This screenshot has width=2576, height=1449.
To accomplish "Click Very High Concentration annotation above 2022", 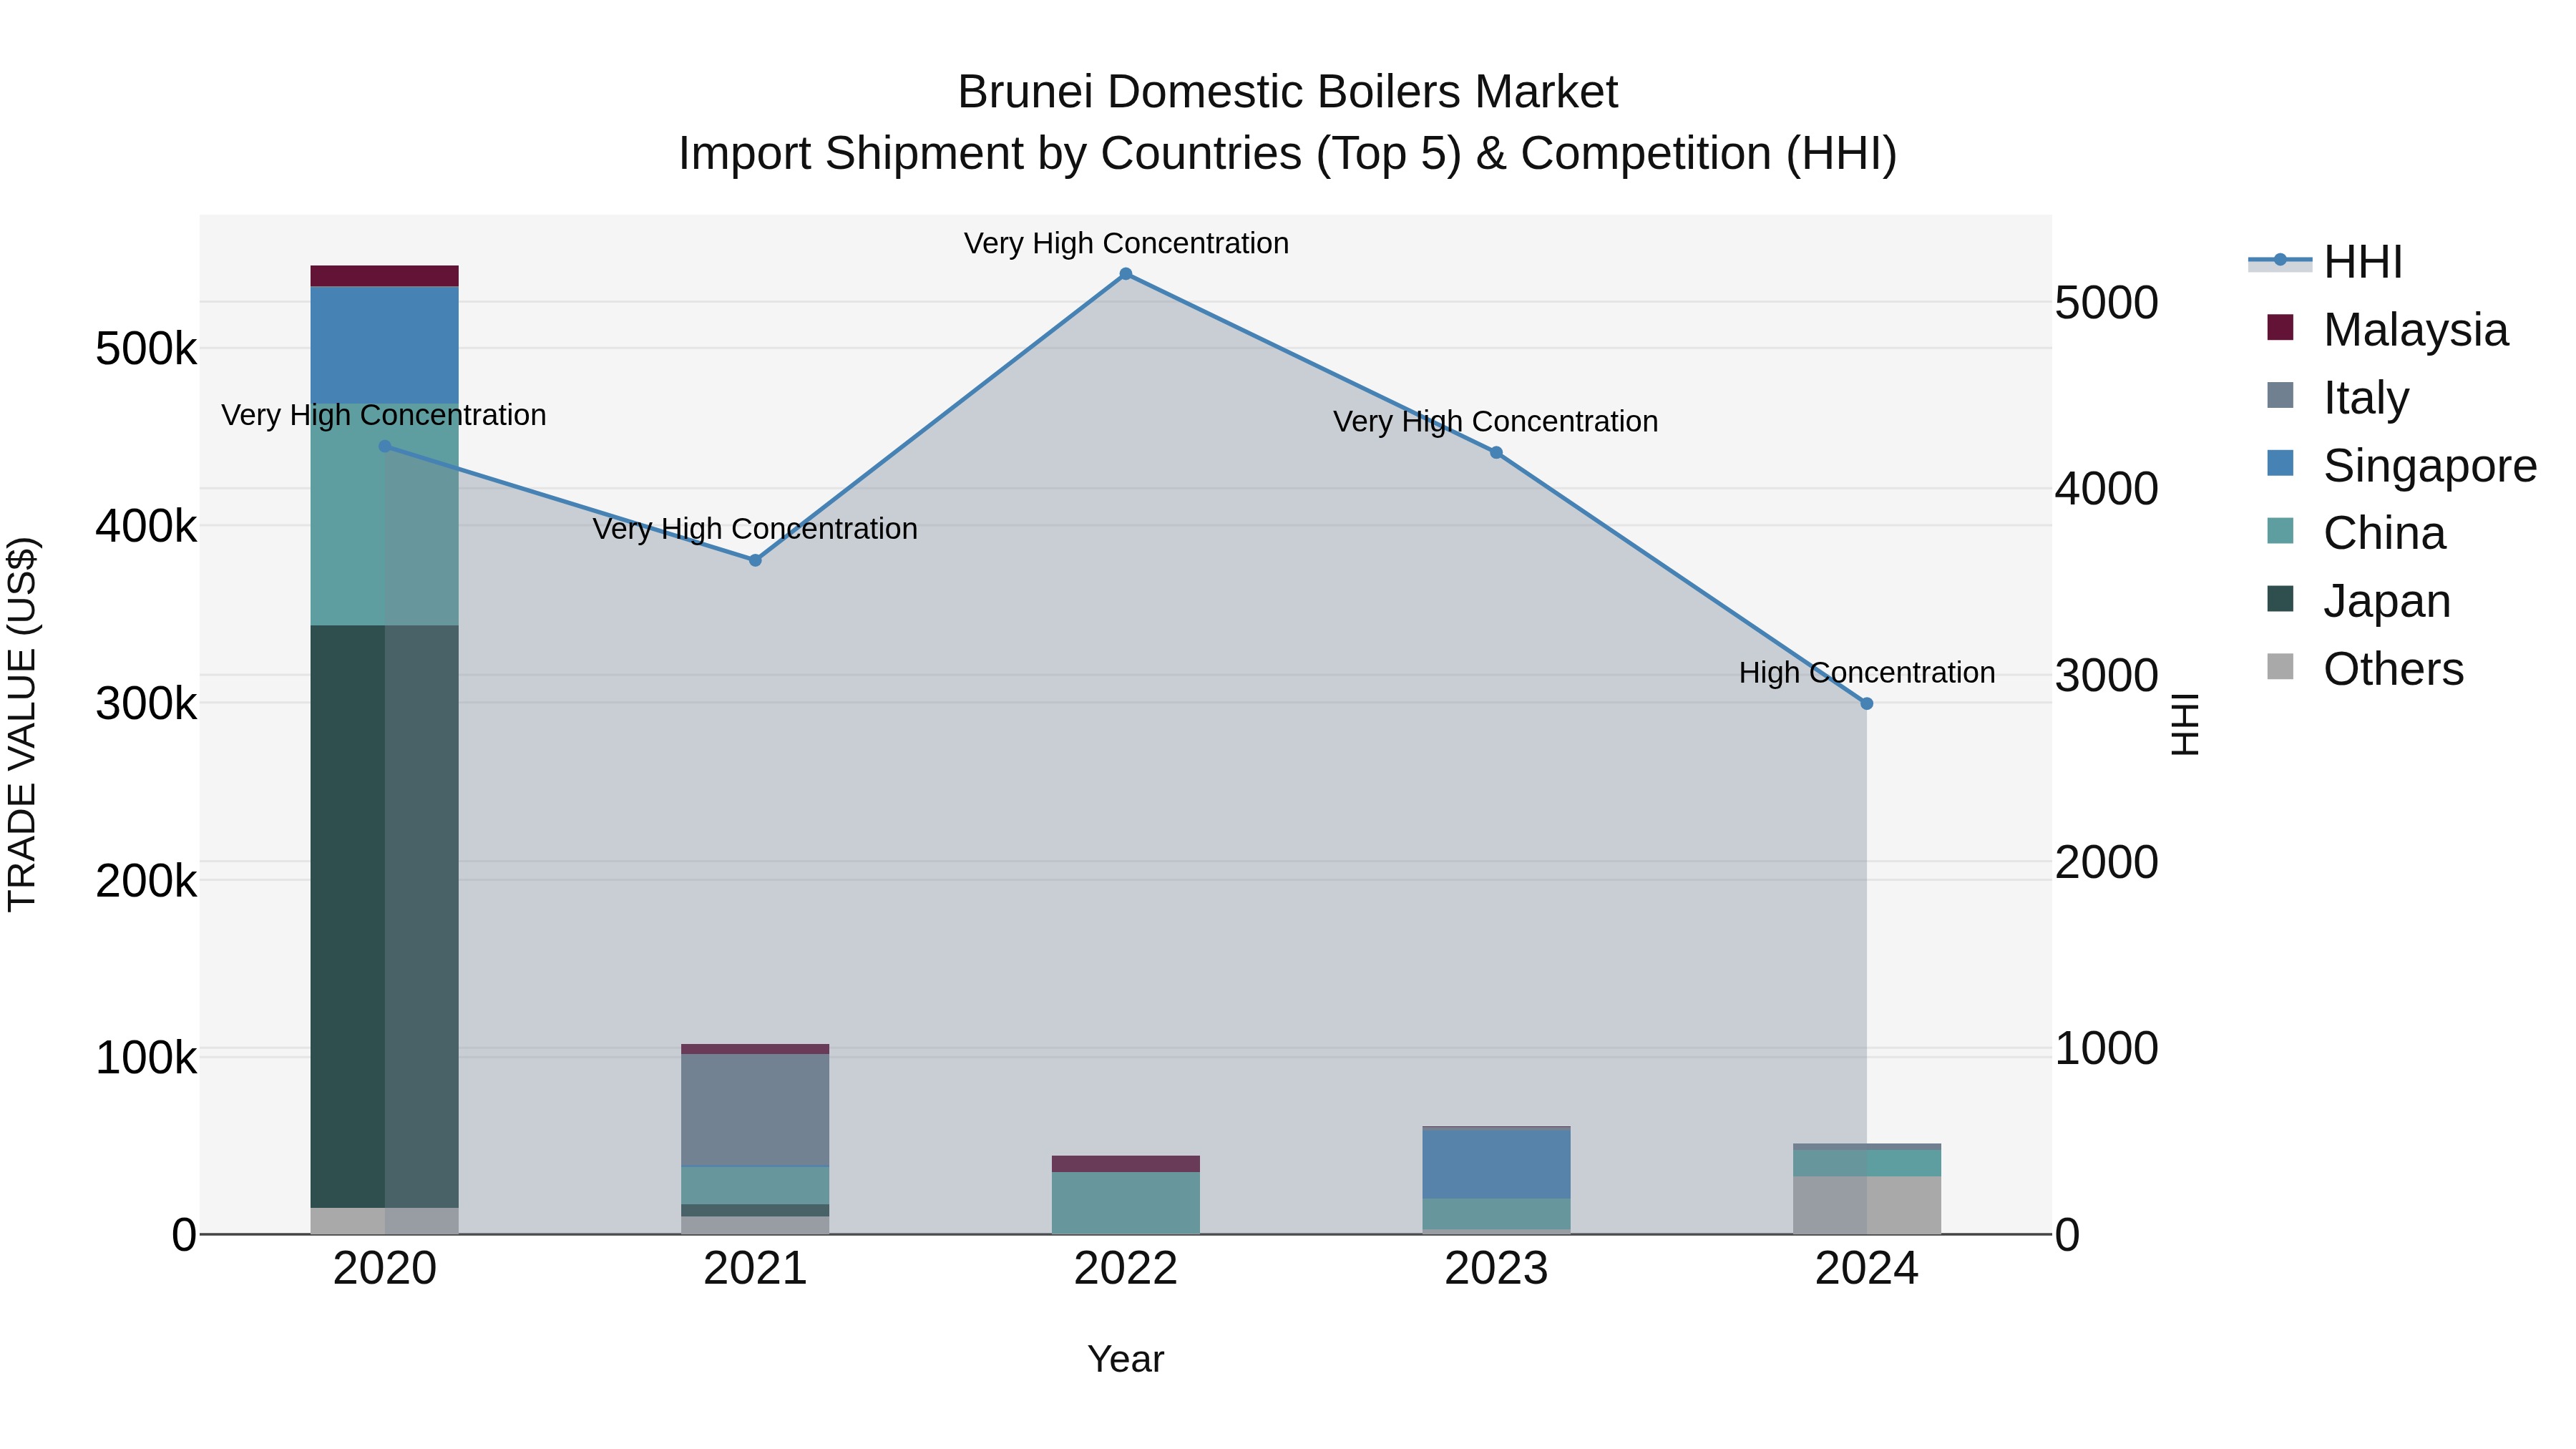I will [x=1126, y=243].
